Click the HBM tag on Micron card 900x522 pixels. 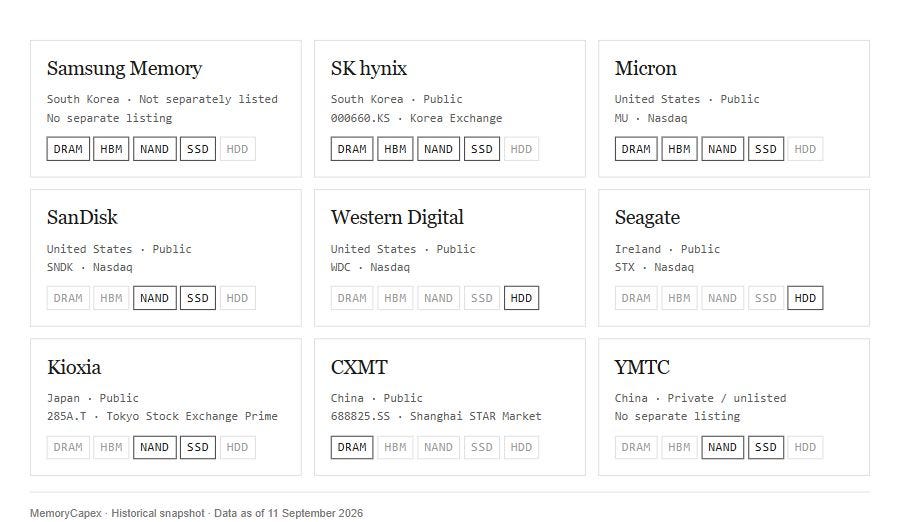pos(679,149)
